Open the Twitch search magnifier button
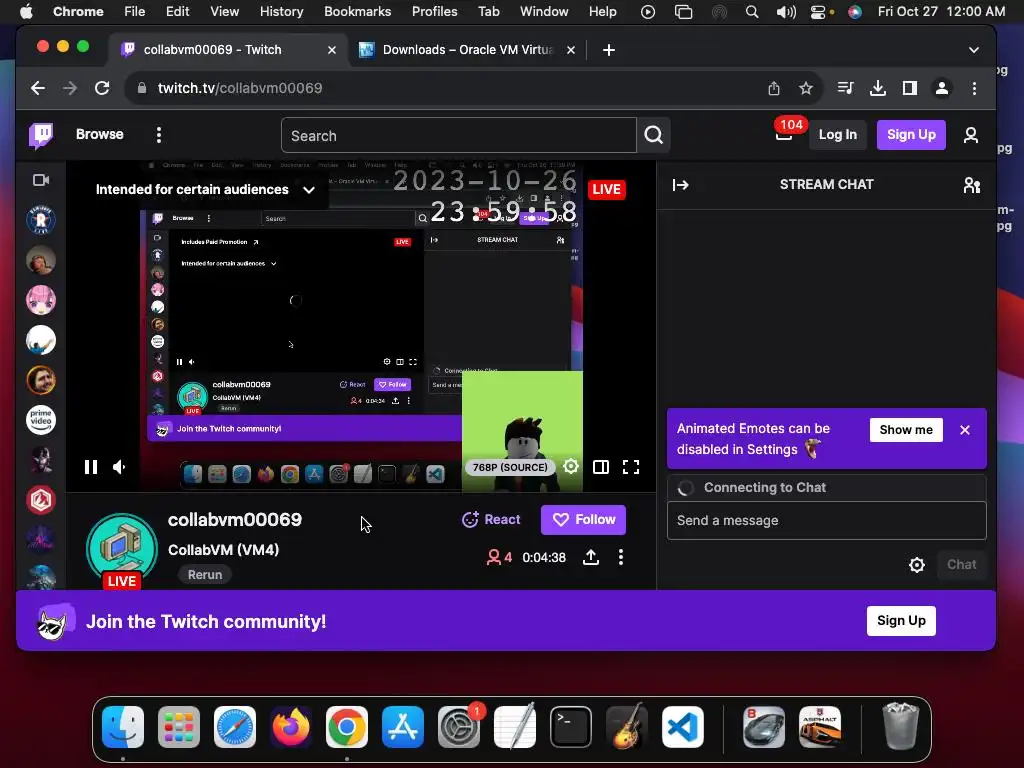 (654, 135)
